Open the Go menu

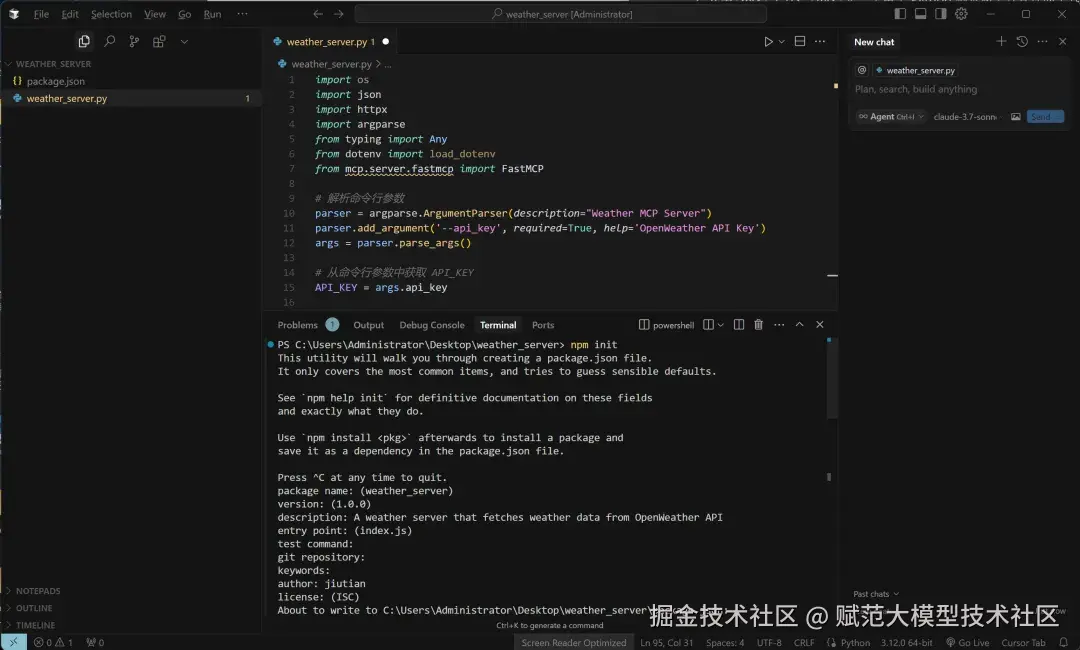coord(185,14)
